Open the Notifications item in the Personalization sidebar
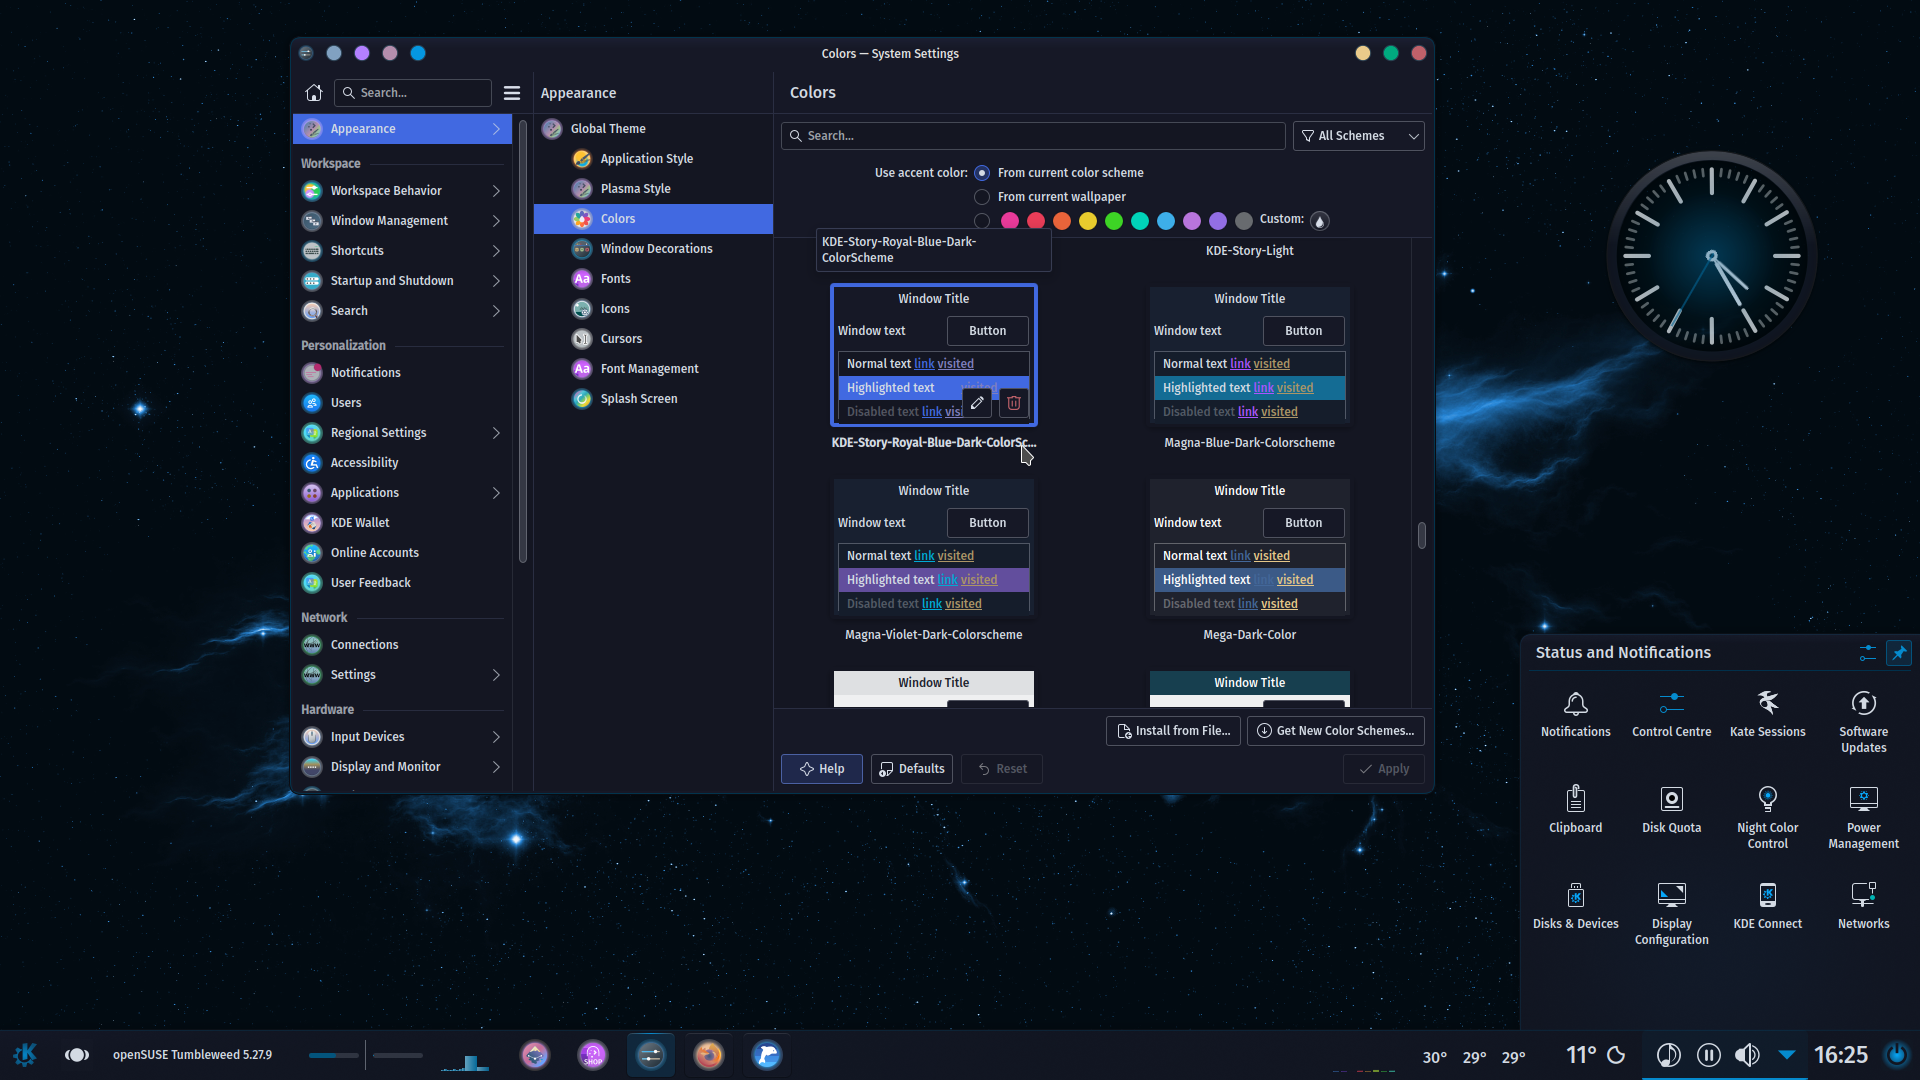Image resolution: width=1920 pixels, height=1080 pixels. 402,373
